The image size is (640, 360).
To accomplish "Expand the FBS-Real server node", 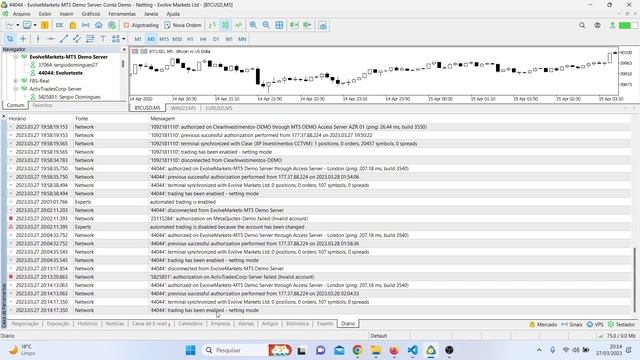I will (16, 81).
